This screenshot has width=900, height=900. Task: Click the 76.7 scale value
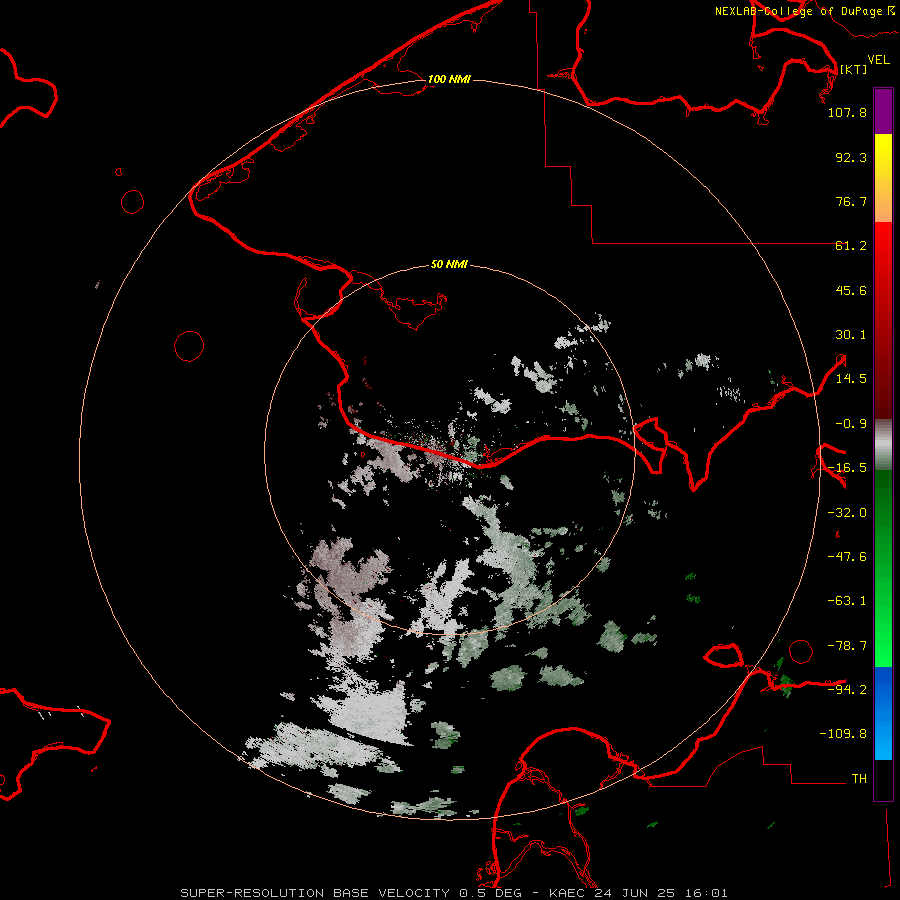tap(851, 201)
